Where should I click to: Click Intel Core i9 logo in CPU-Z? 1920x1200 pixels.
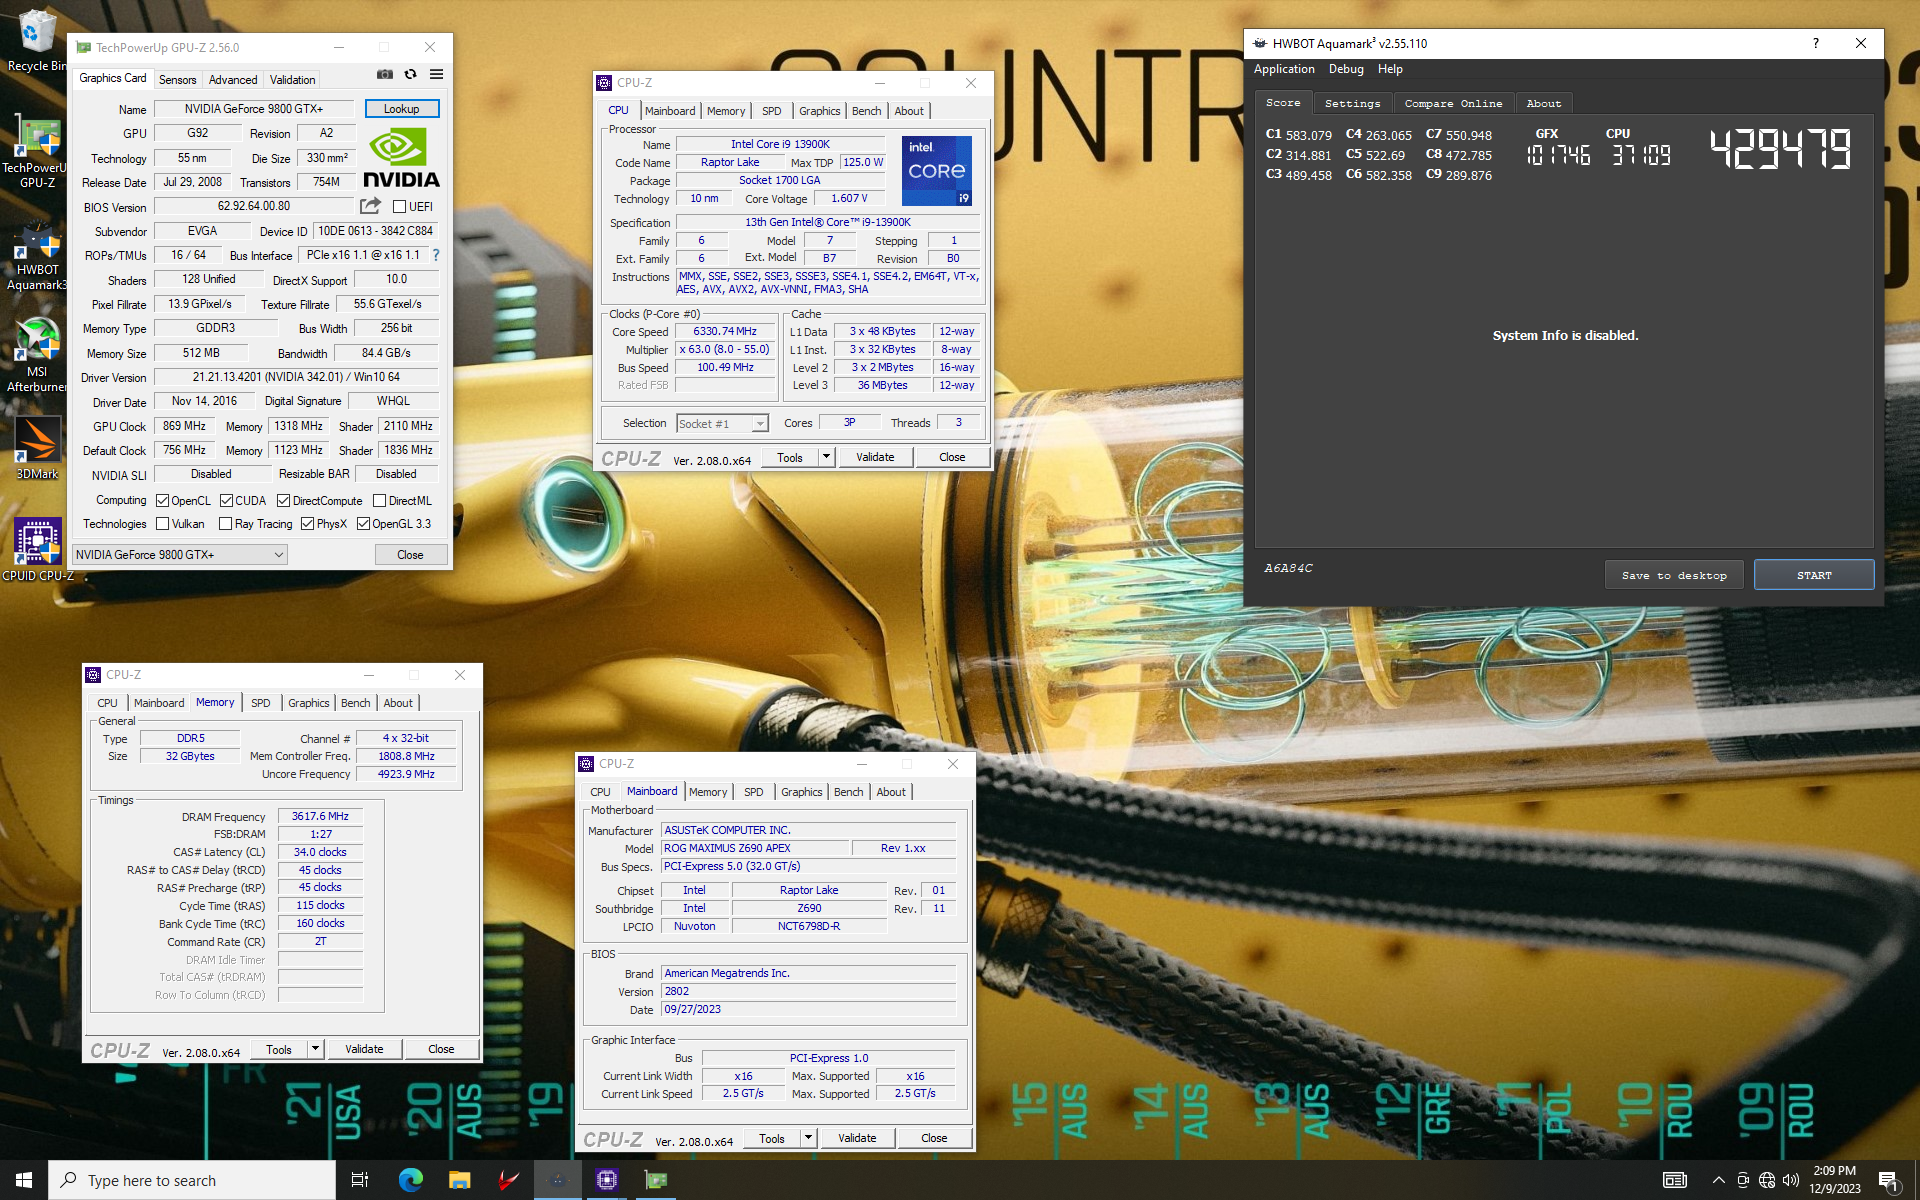[937, 171]
